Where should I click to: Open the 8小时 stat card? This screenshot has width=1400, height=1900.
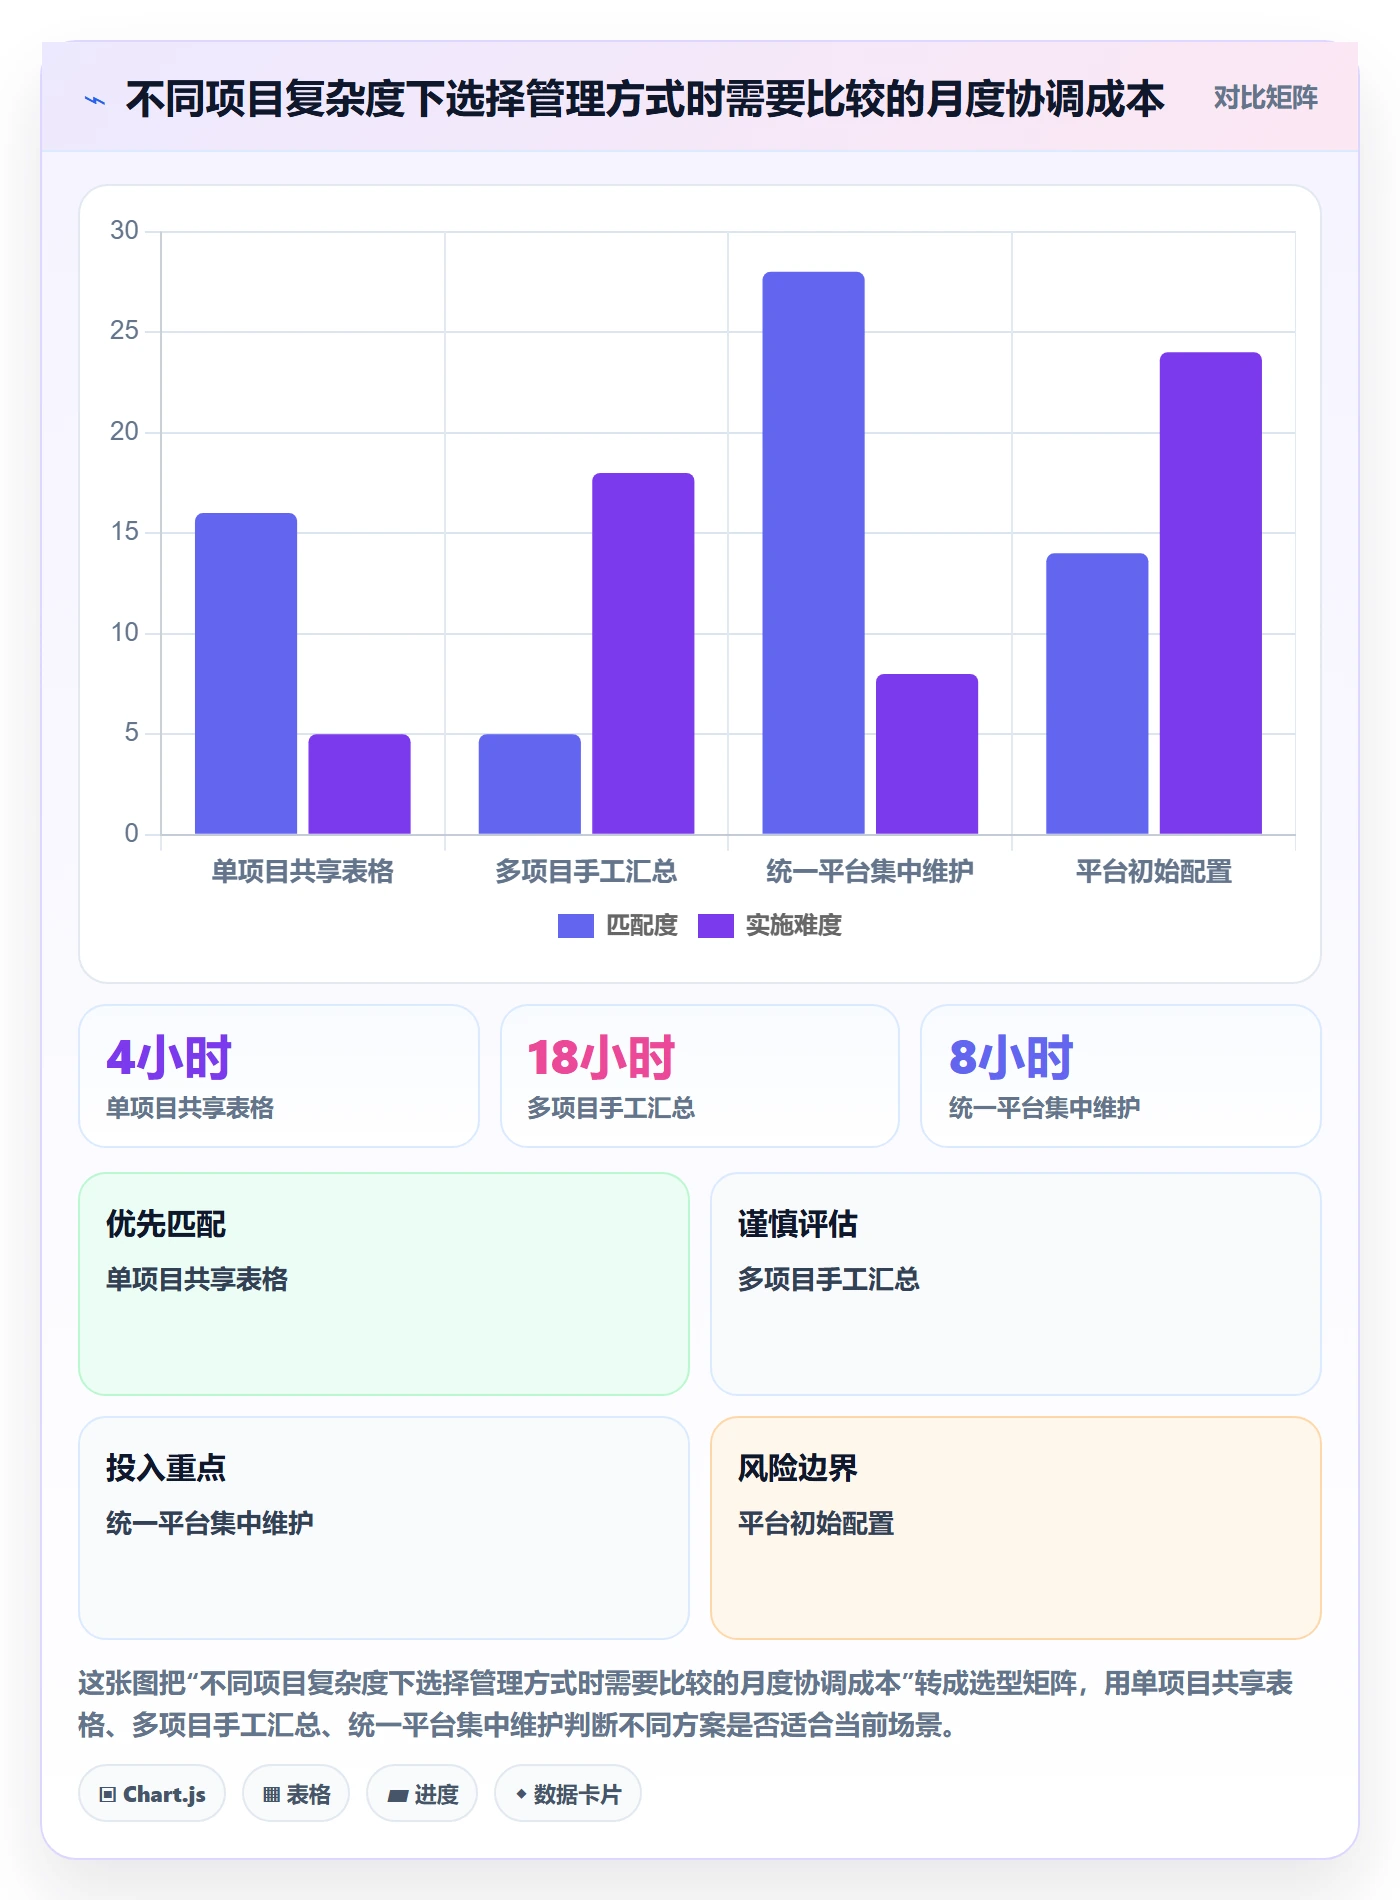1121,1076
